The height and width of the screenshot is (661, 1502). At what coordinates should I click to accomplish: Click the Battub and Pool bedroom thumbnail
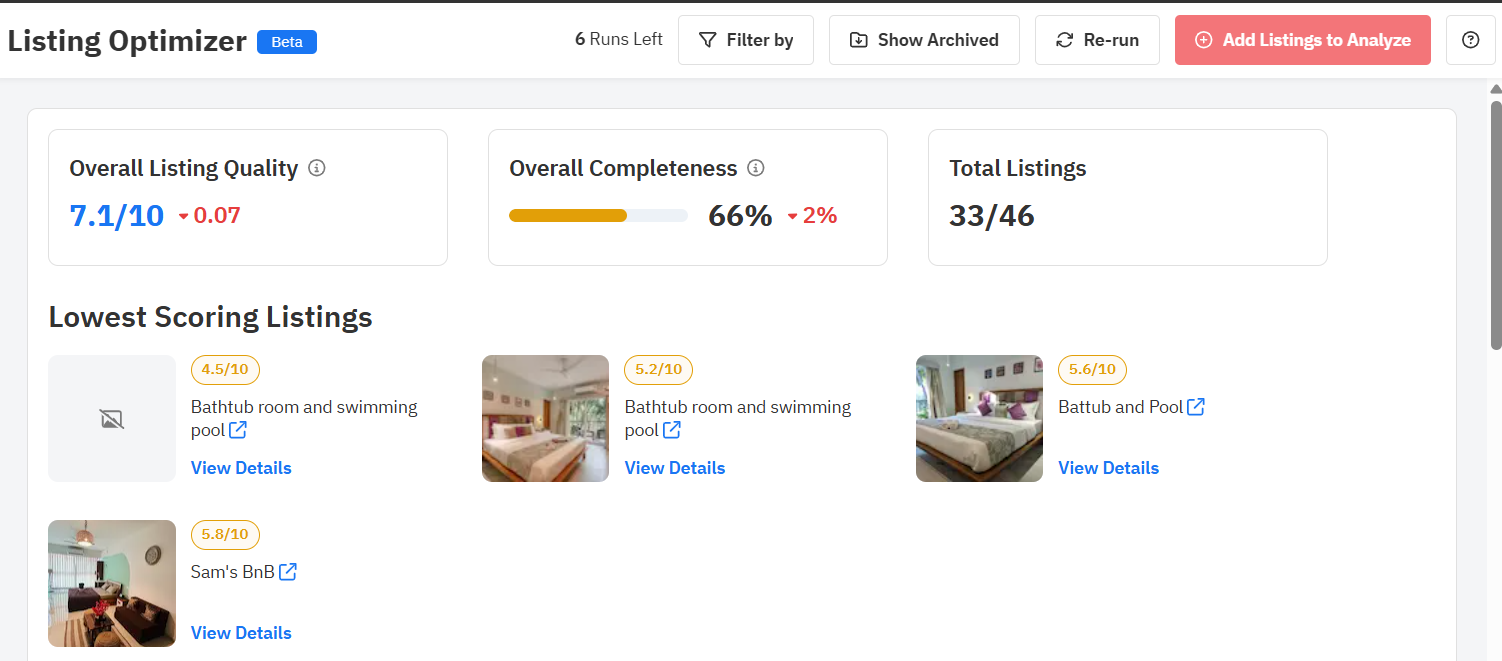979,418
